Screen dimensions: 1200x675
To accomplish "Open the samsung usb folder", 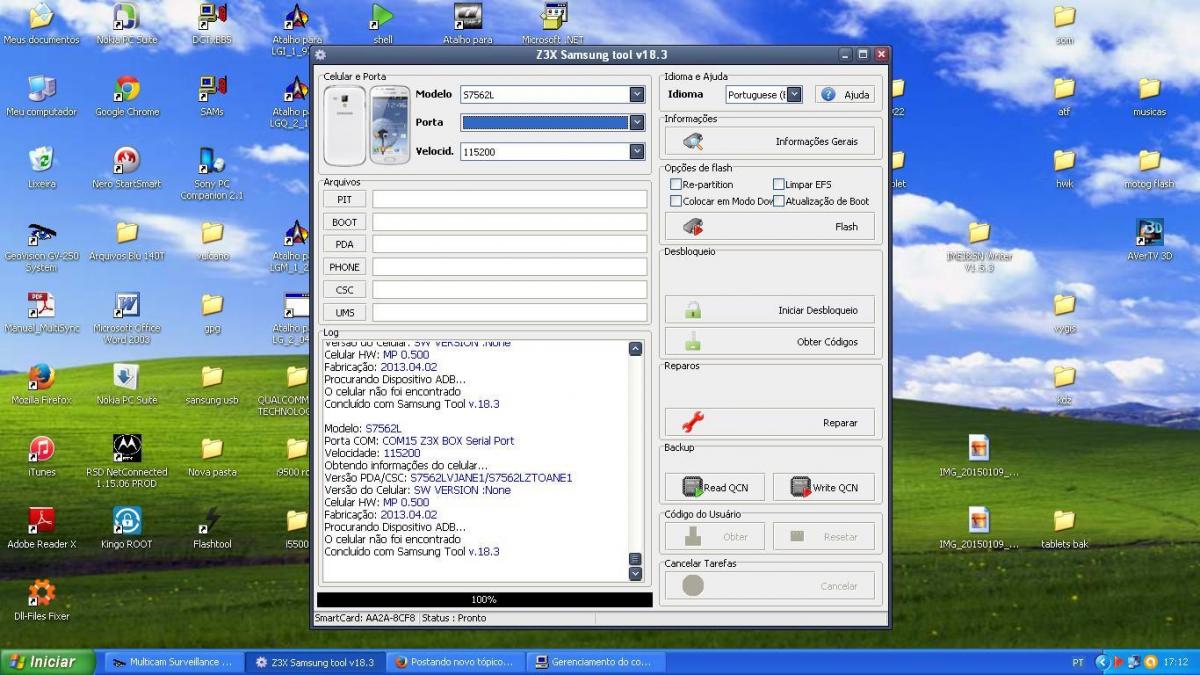I will point(212,384).
